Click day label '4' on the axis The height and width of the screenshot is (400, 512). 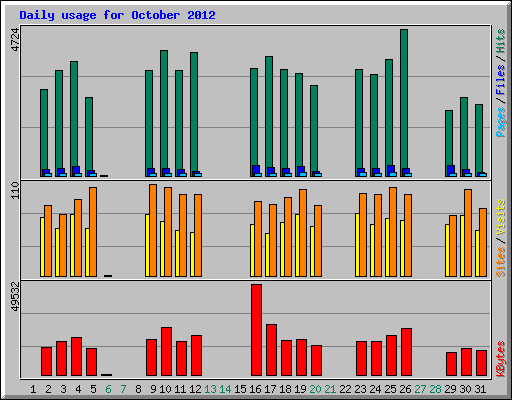pos(78,389)
